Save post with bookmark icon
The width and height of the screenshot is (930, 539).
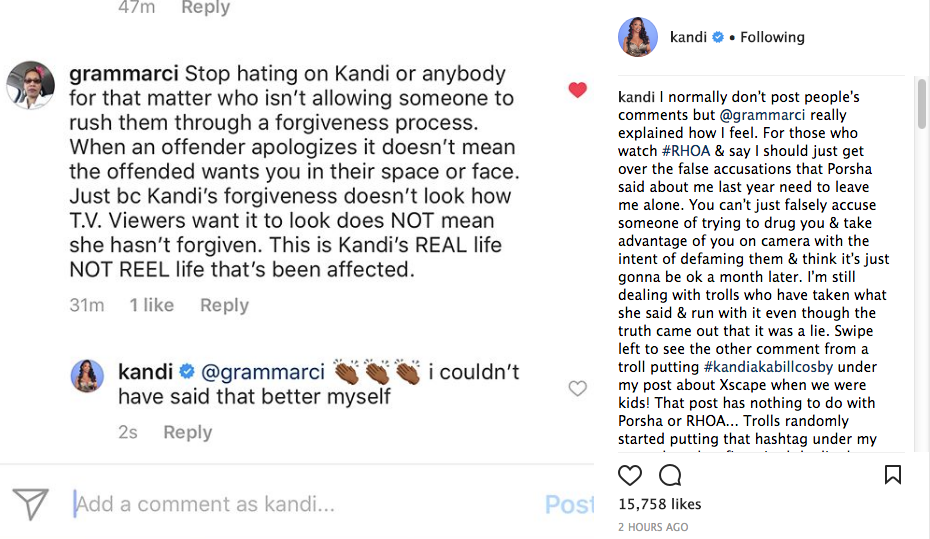(x=893, y=475)
